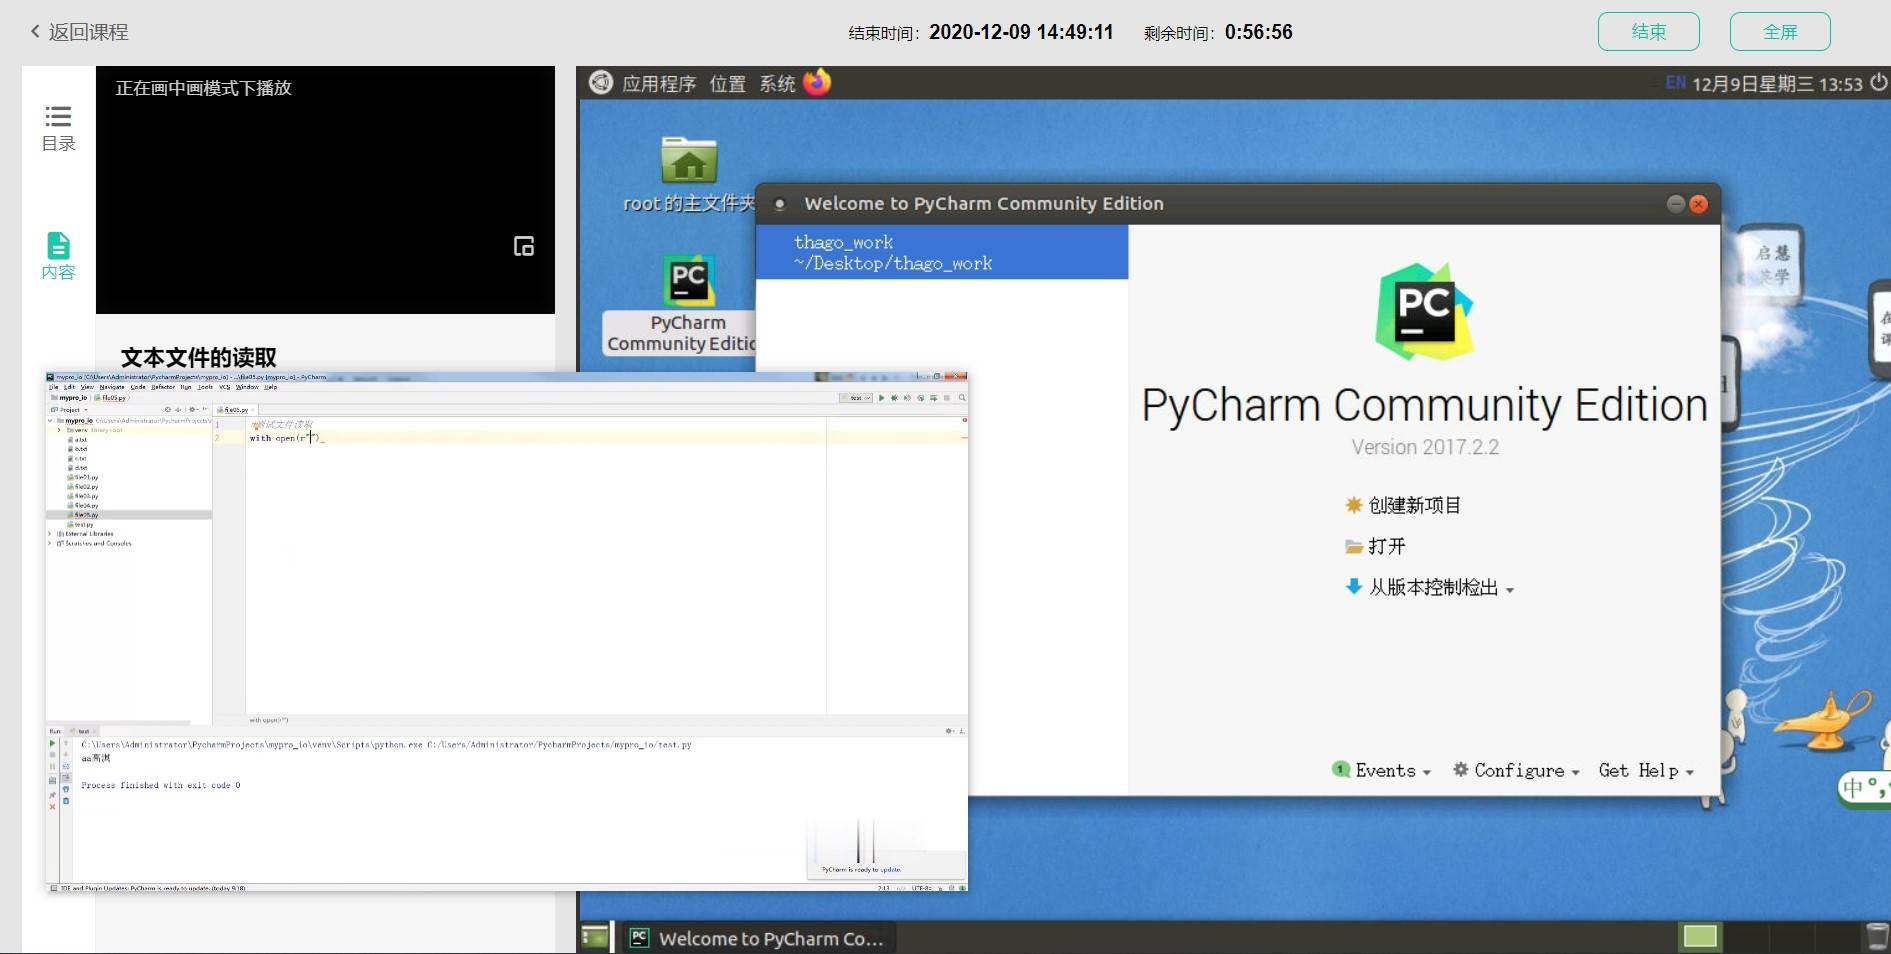Click the 结束 button
Screen dimensions: 1891x954
[x=1648, y=31]
